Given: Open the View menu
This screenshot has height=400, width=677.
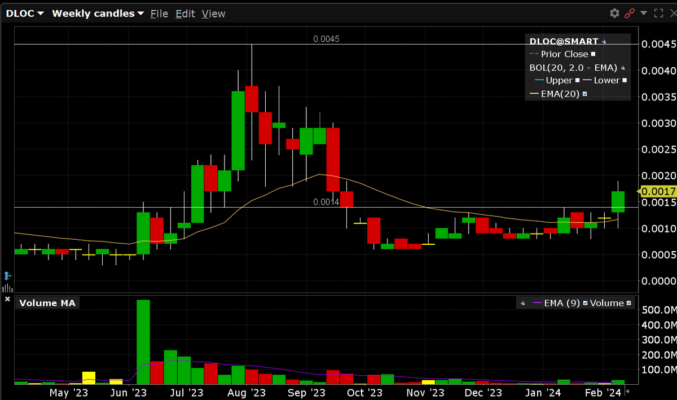Looking at the screenshot, I should [x=214, y=14].
